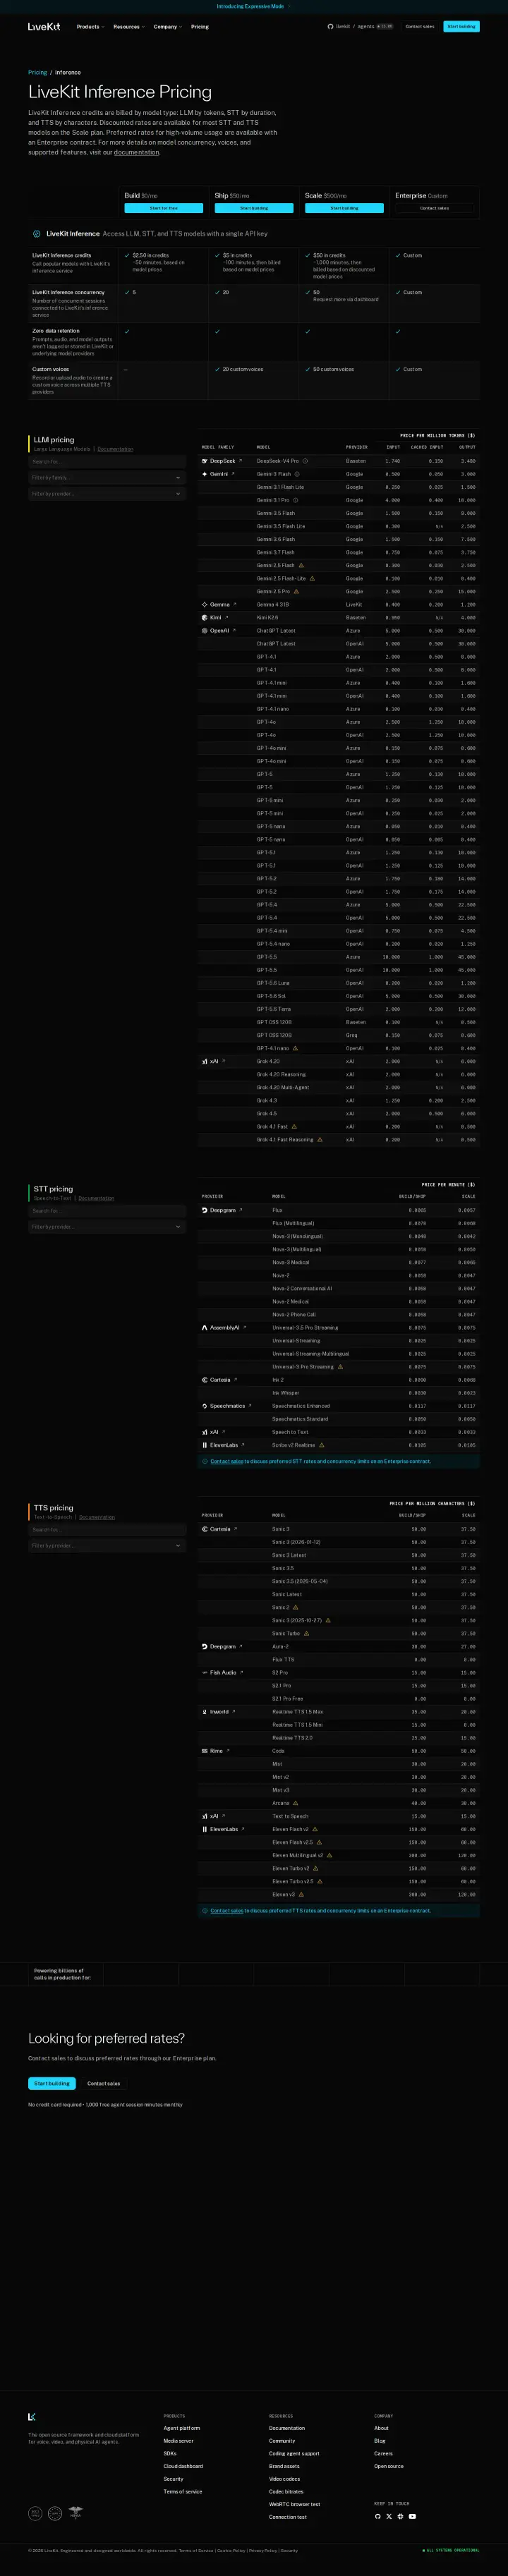Open the Documentation link under STT pricing

96,1198
